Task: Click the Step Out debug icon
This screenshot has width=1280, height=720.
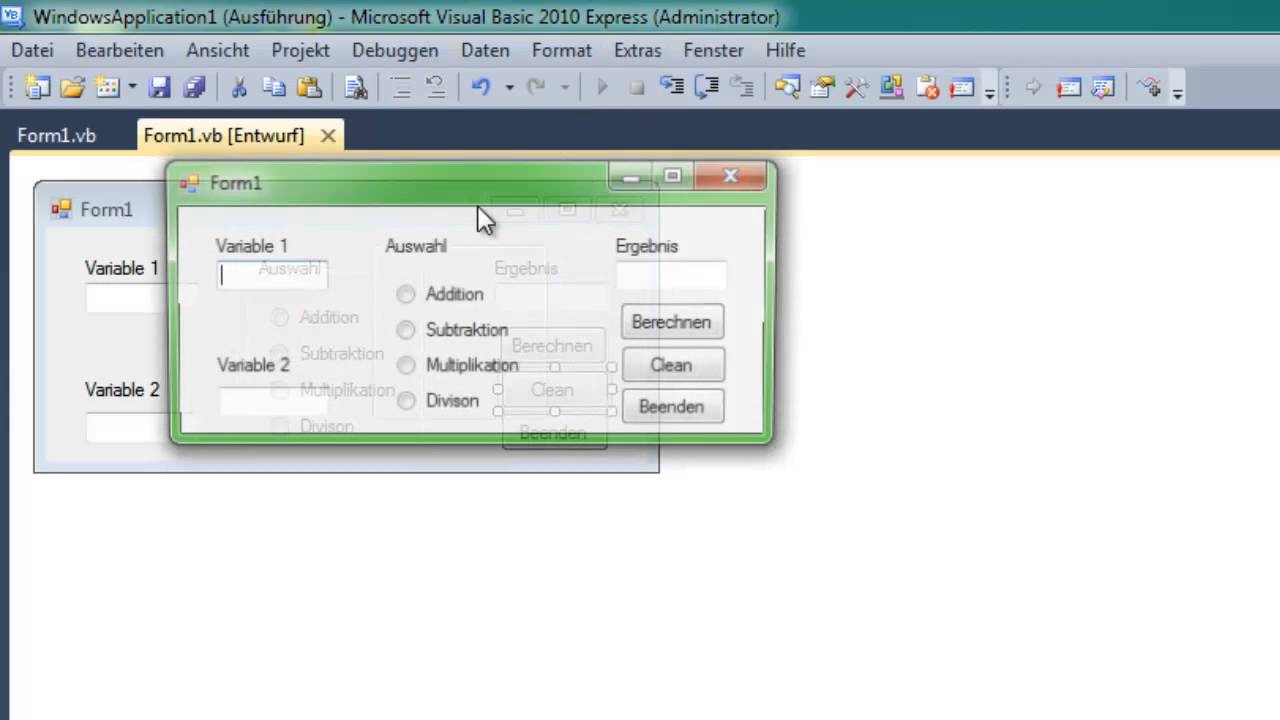Action: pyautogui.click(x=741, y=87)
